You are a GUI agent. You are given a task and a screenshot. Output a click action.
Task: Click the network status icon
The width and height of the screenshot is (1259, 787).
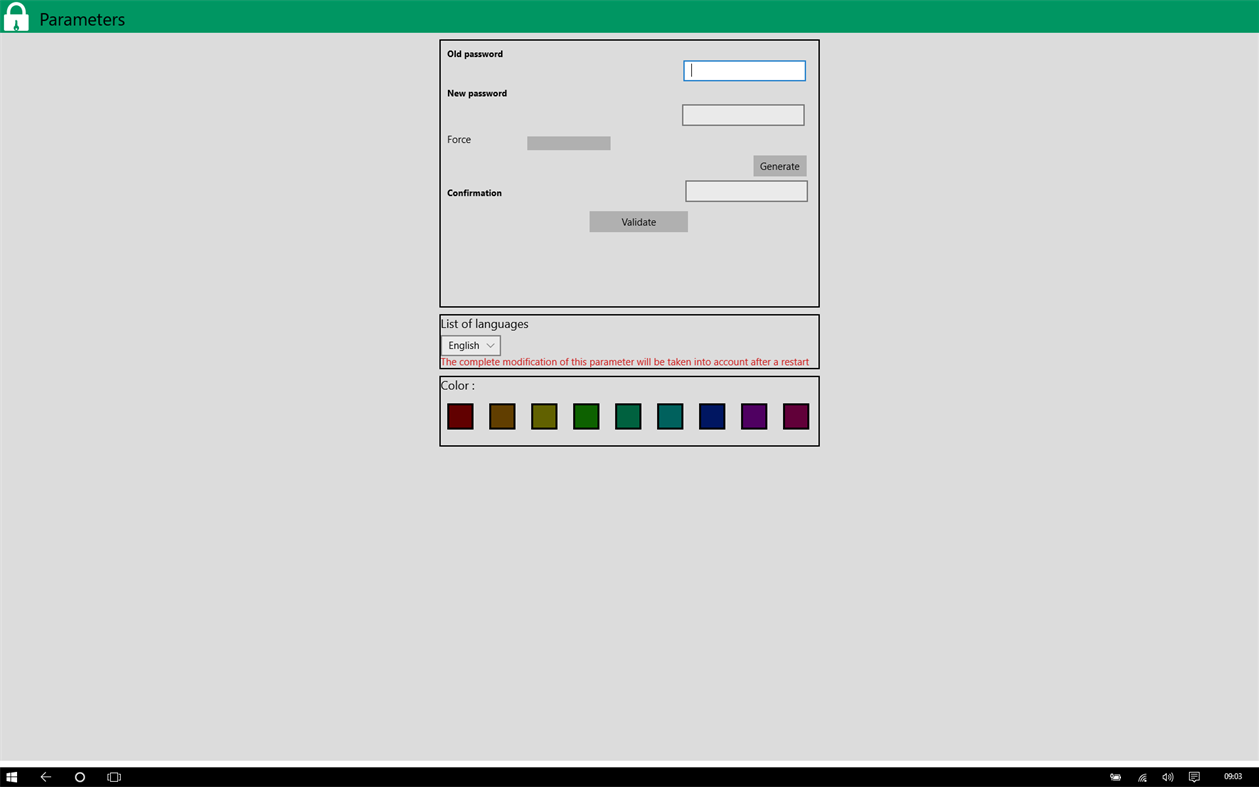tap(1141, 776)
